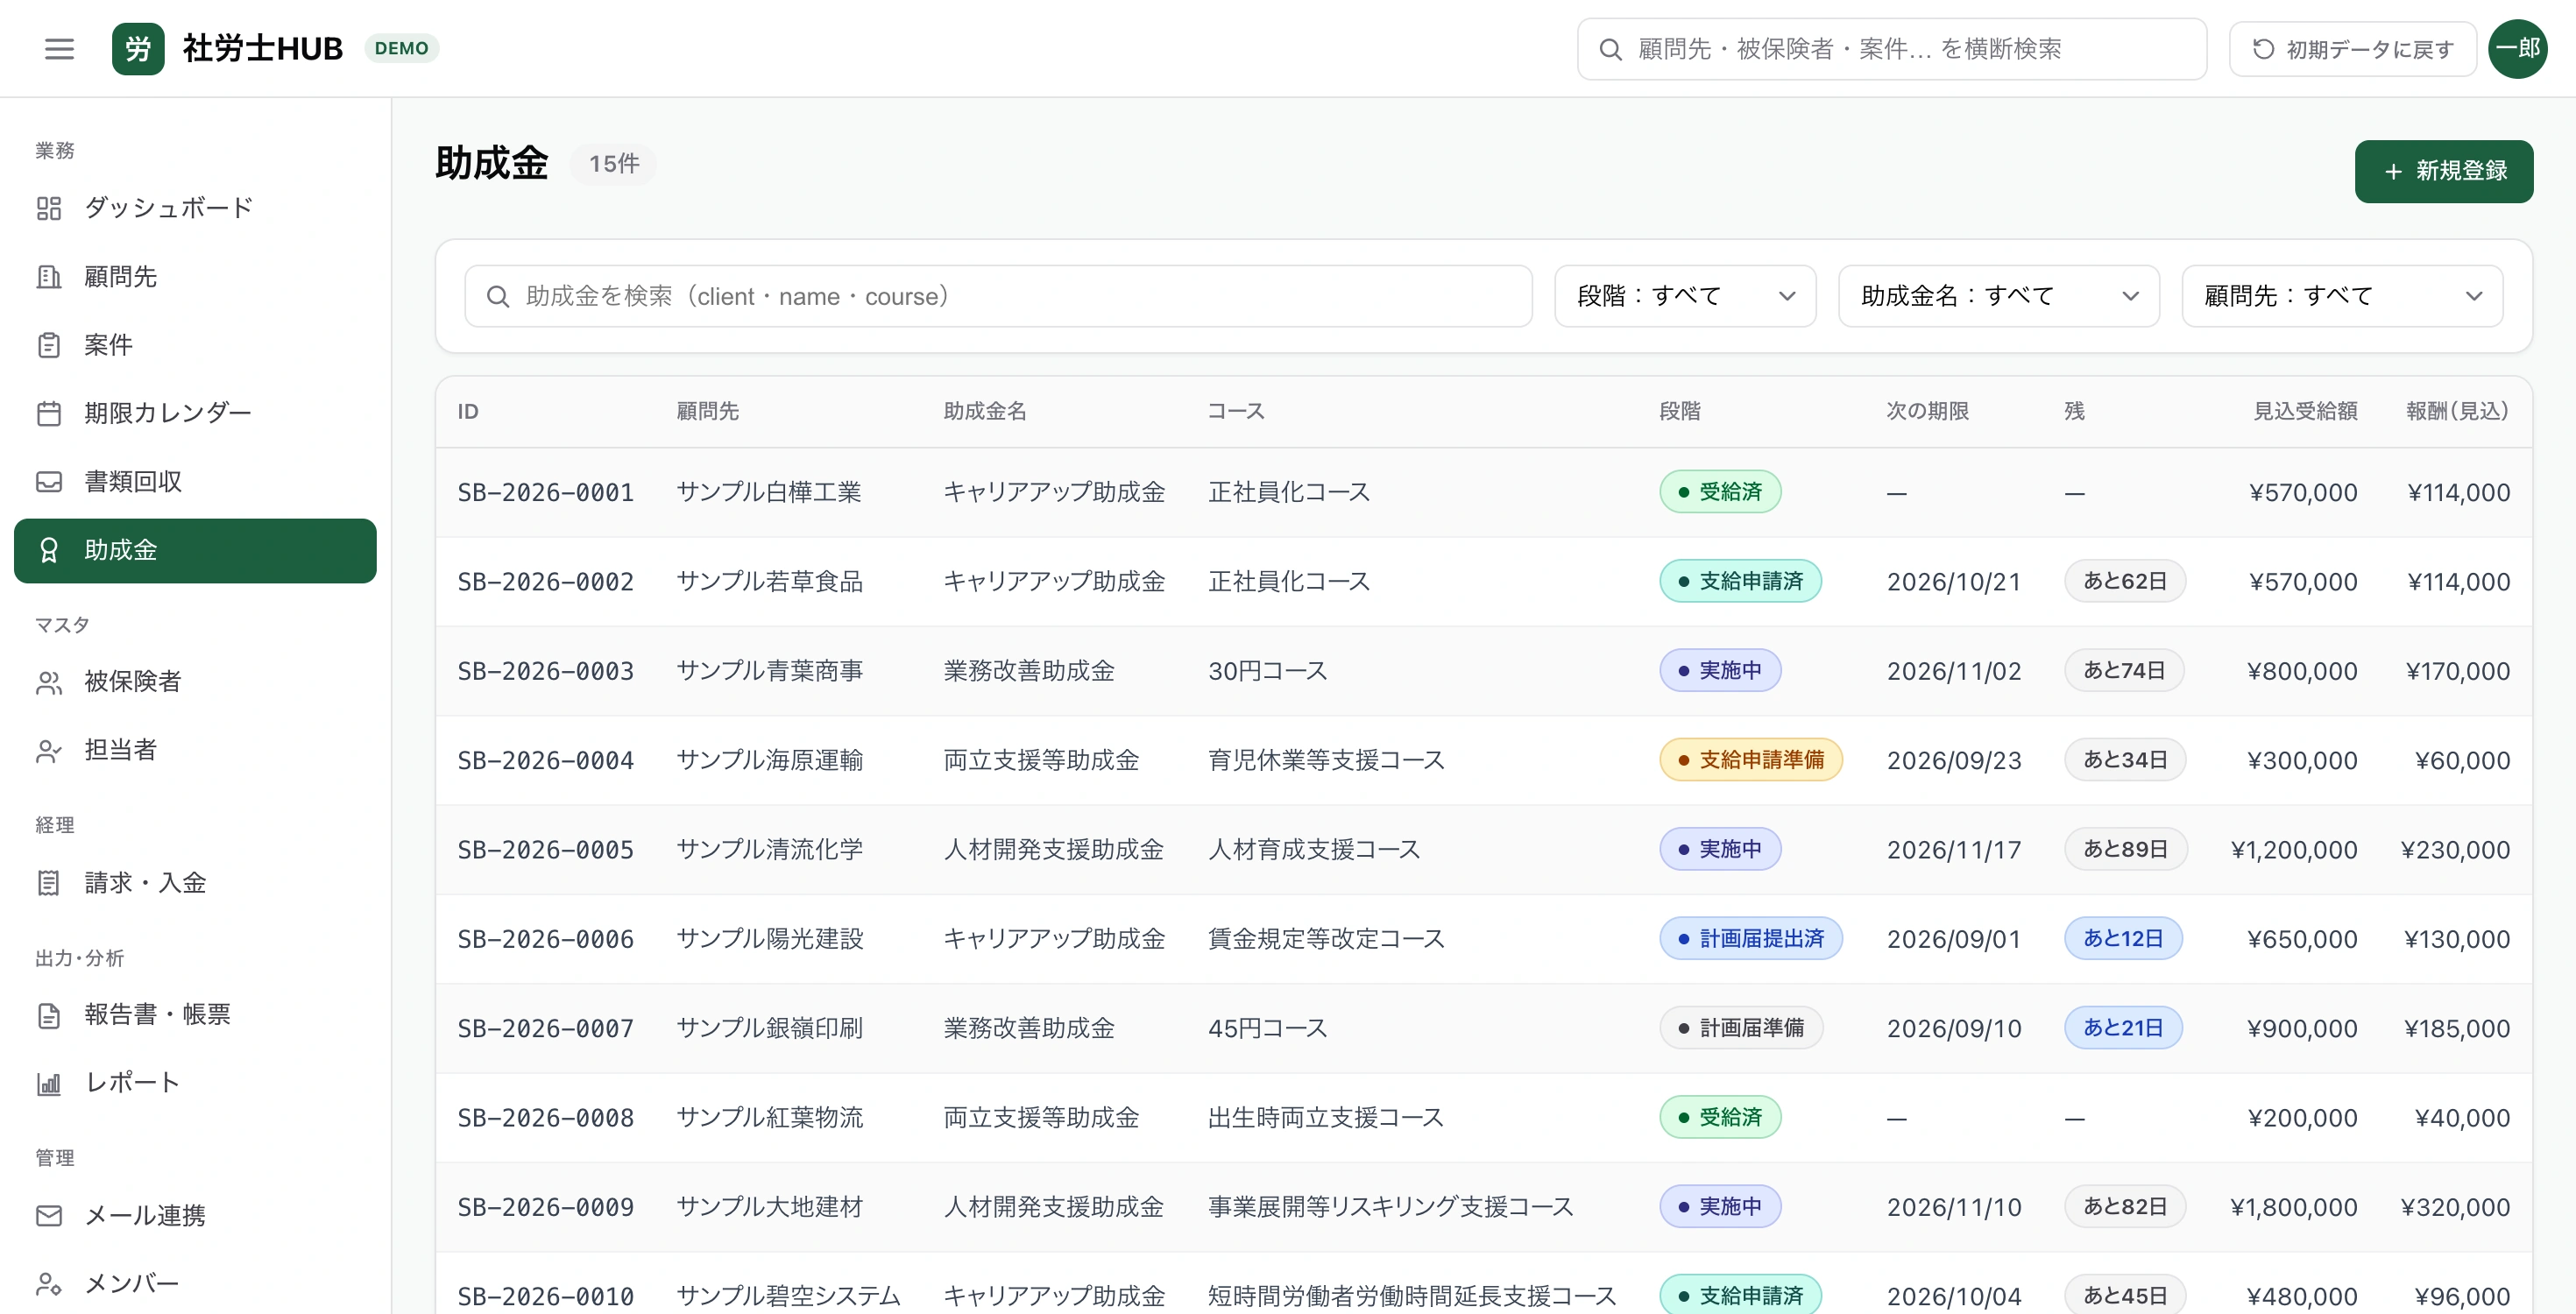2576x1314 pixels.
Task: Click the plus icon on 新規登録
Action: point(2393,172)
